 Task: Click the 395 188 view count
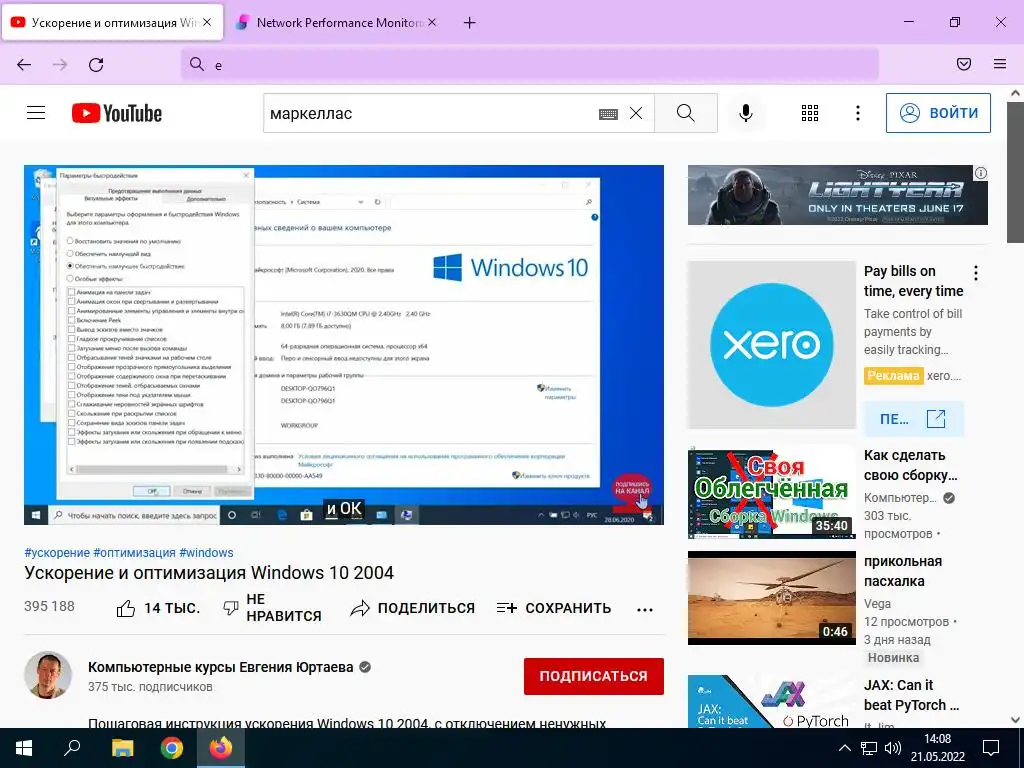50,606
